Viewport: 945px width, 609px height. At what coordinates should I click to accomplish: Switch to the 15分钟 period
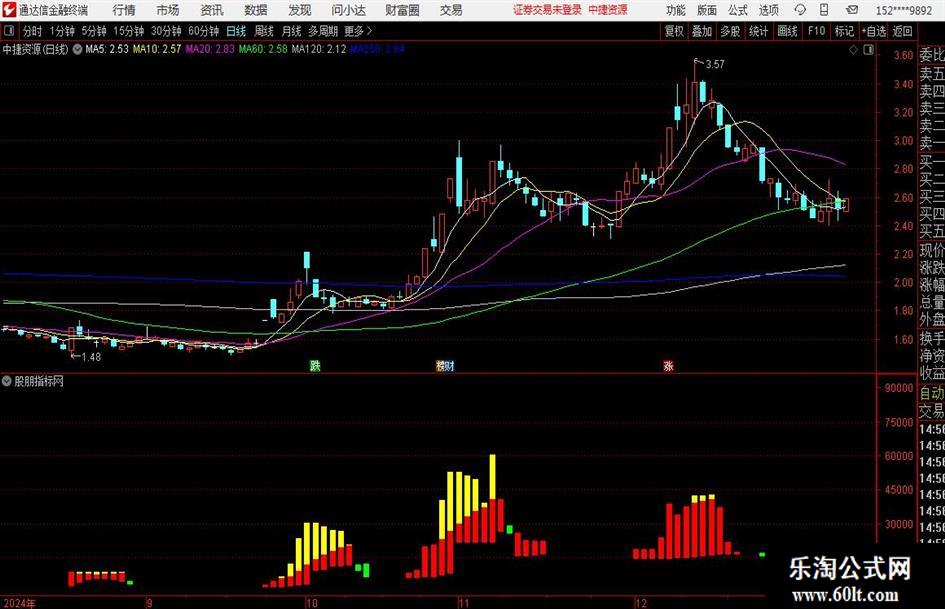pos(128,31)
